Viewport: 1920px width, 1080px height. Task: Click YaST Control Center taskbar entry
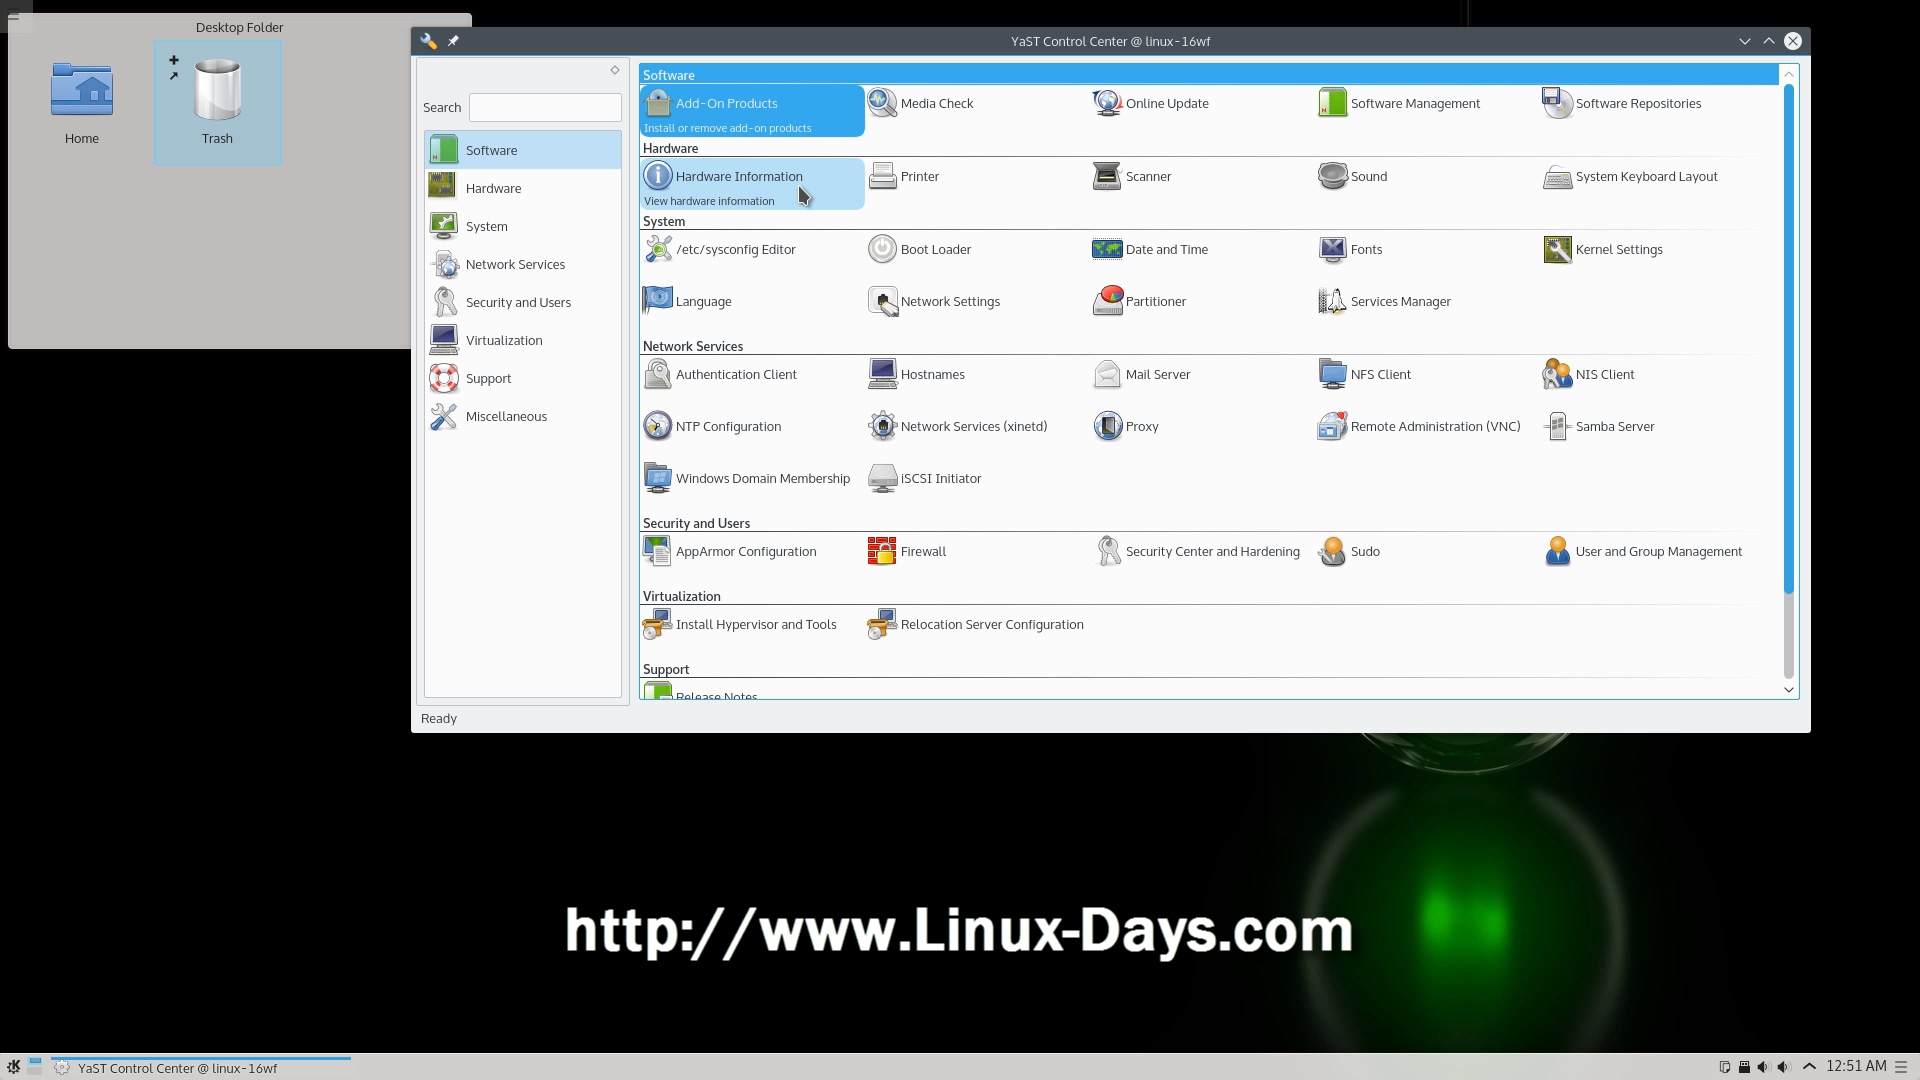point(200,1068)
